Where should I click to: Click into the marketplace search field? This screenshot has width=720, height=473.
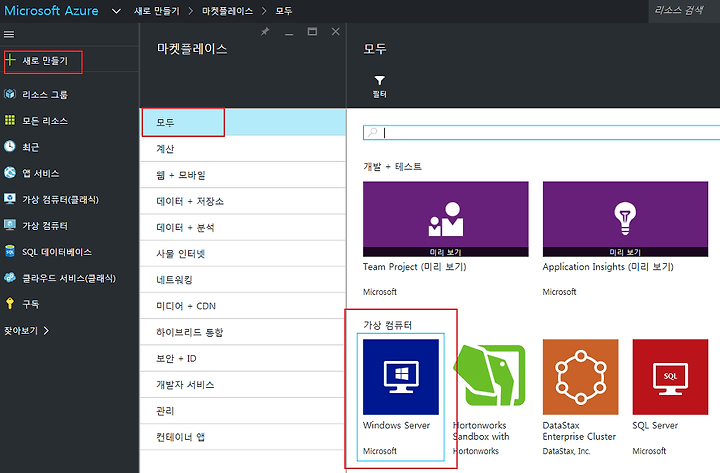542,133
